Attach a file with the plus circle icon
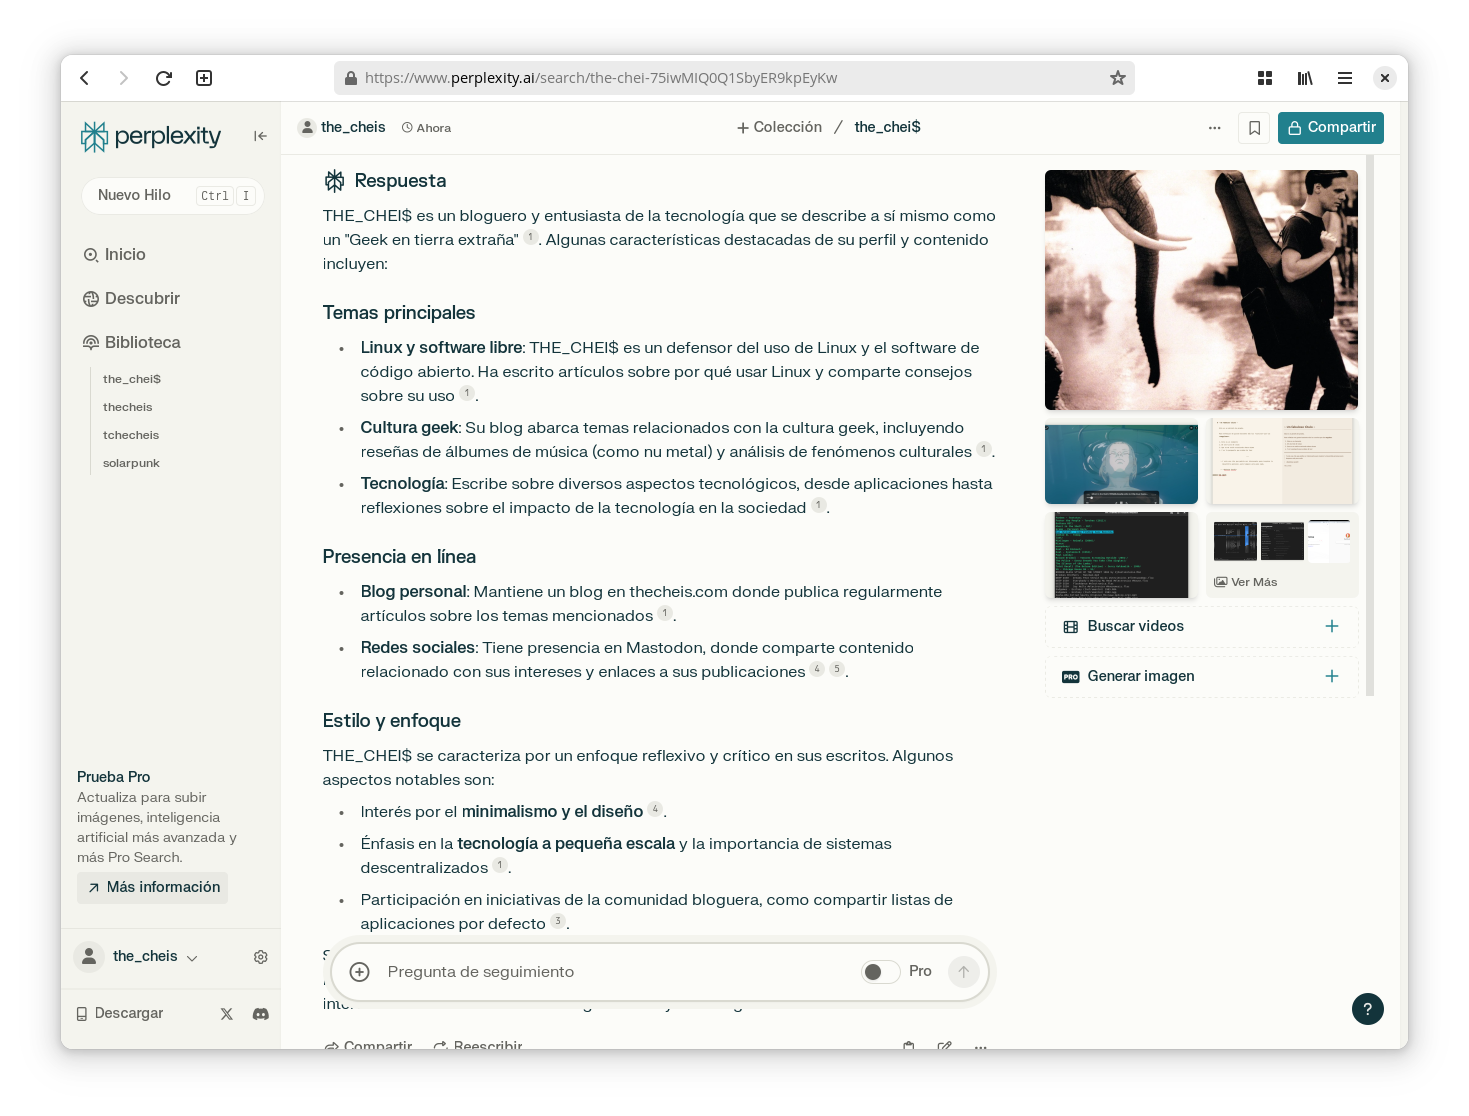The width and height of the screenshot is (1469, 1116). pos(360,972)
